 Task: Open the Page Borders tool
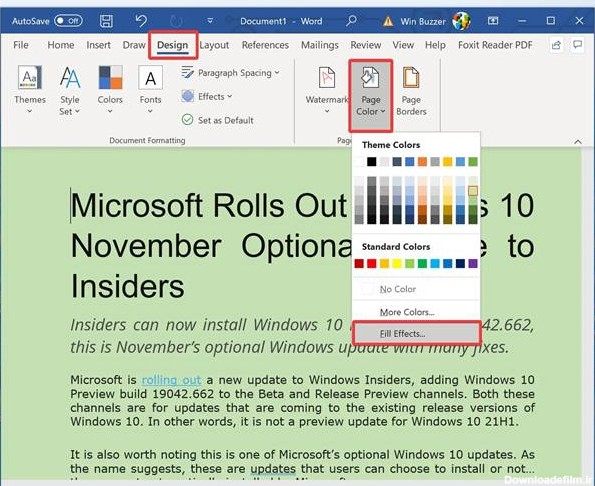[x=411, y=91]
